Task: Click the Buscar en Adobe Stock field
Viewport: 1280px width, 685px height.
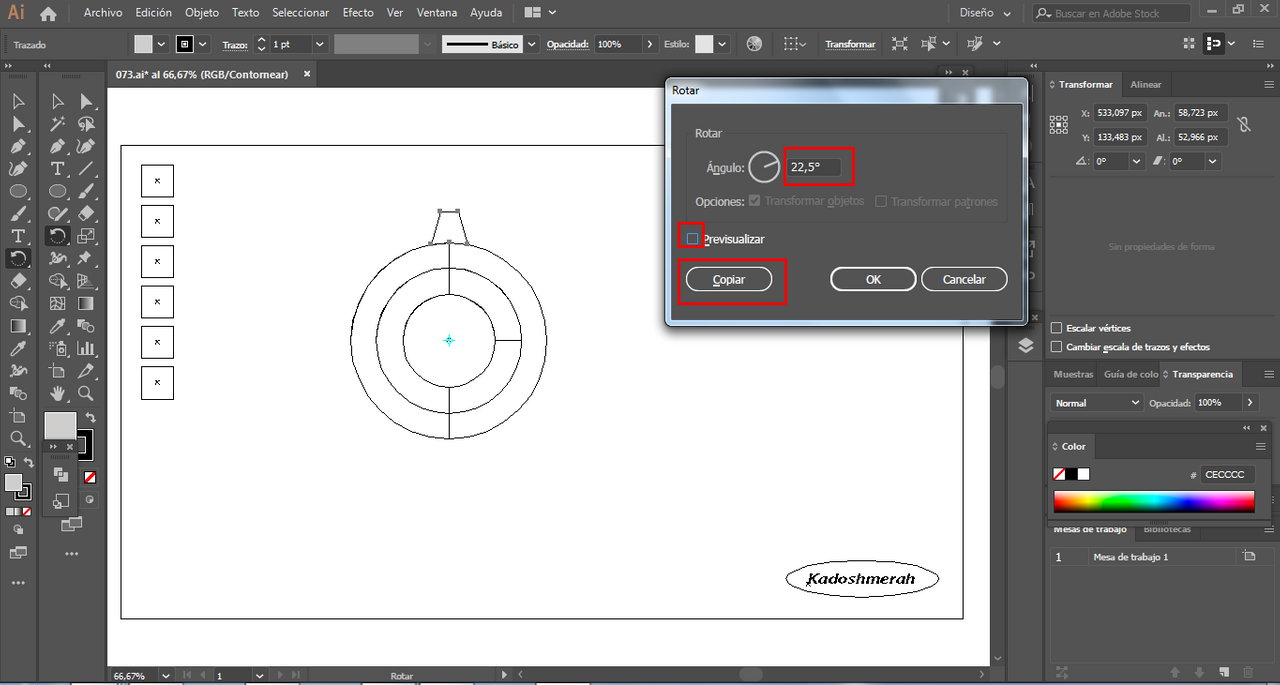Action: 1112,14
